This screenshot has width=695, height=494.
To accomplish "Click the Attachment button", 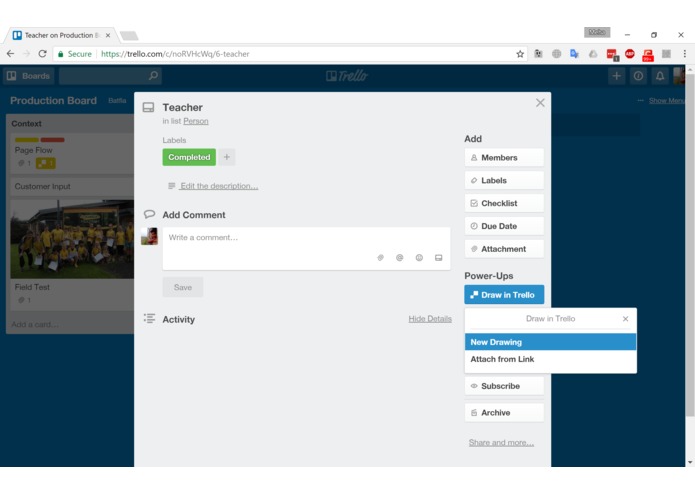I will [504, 249].
